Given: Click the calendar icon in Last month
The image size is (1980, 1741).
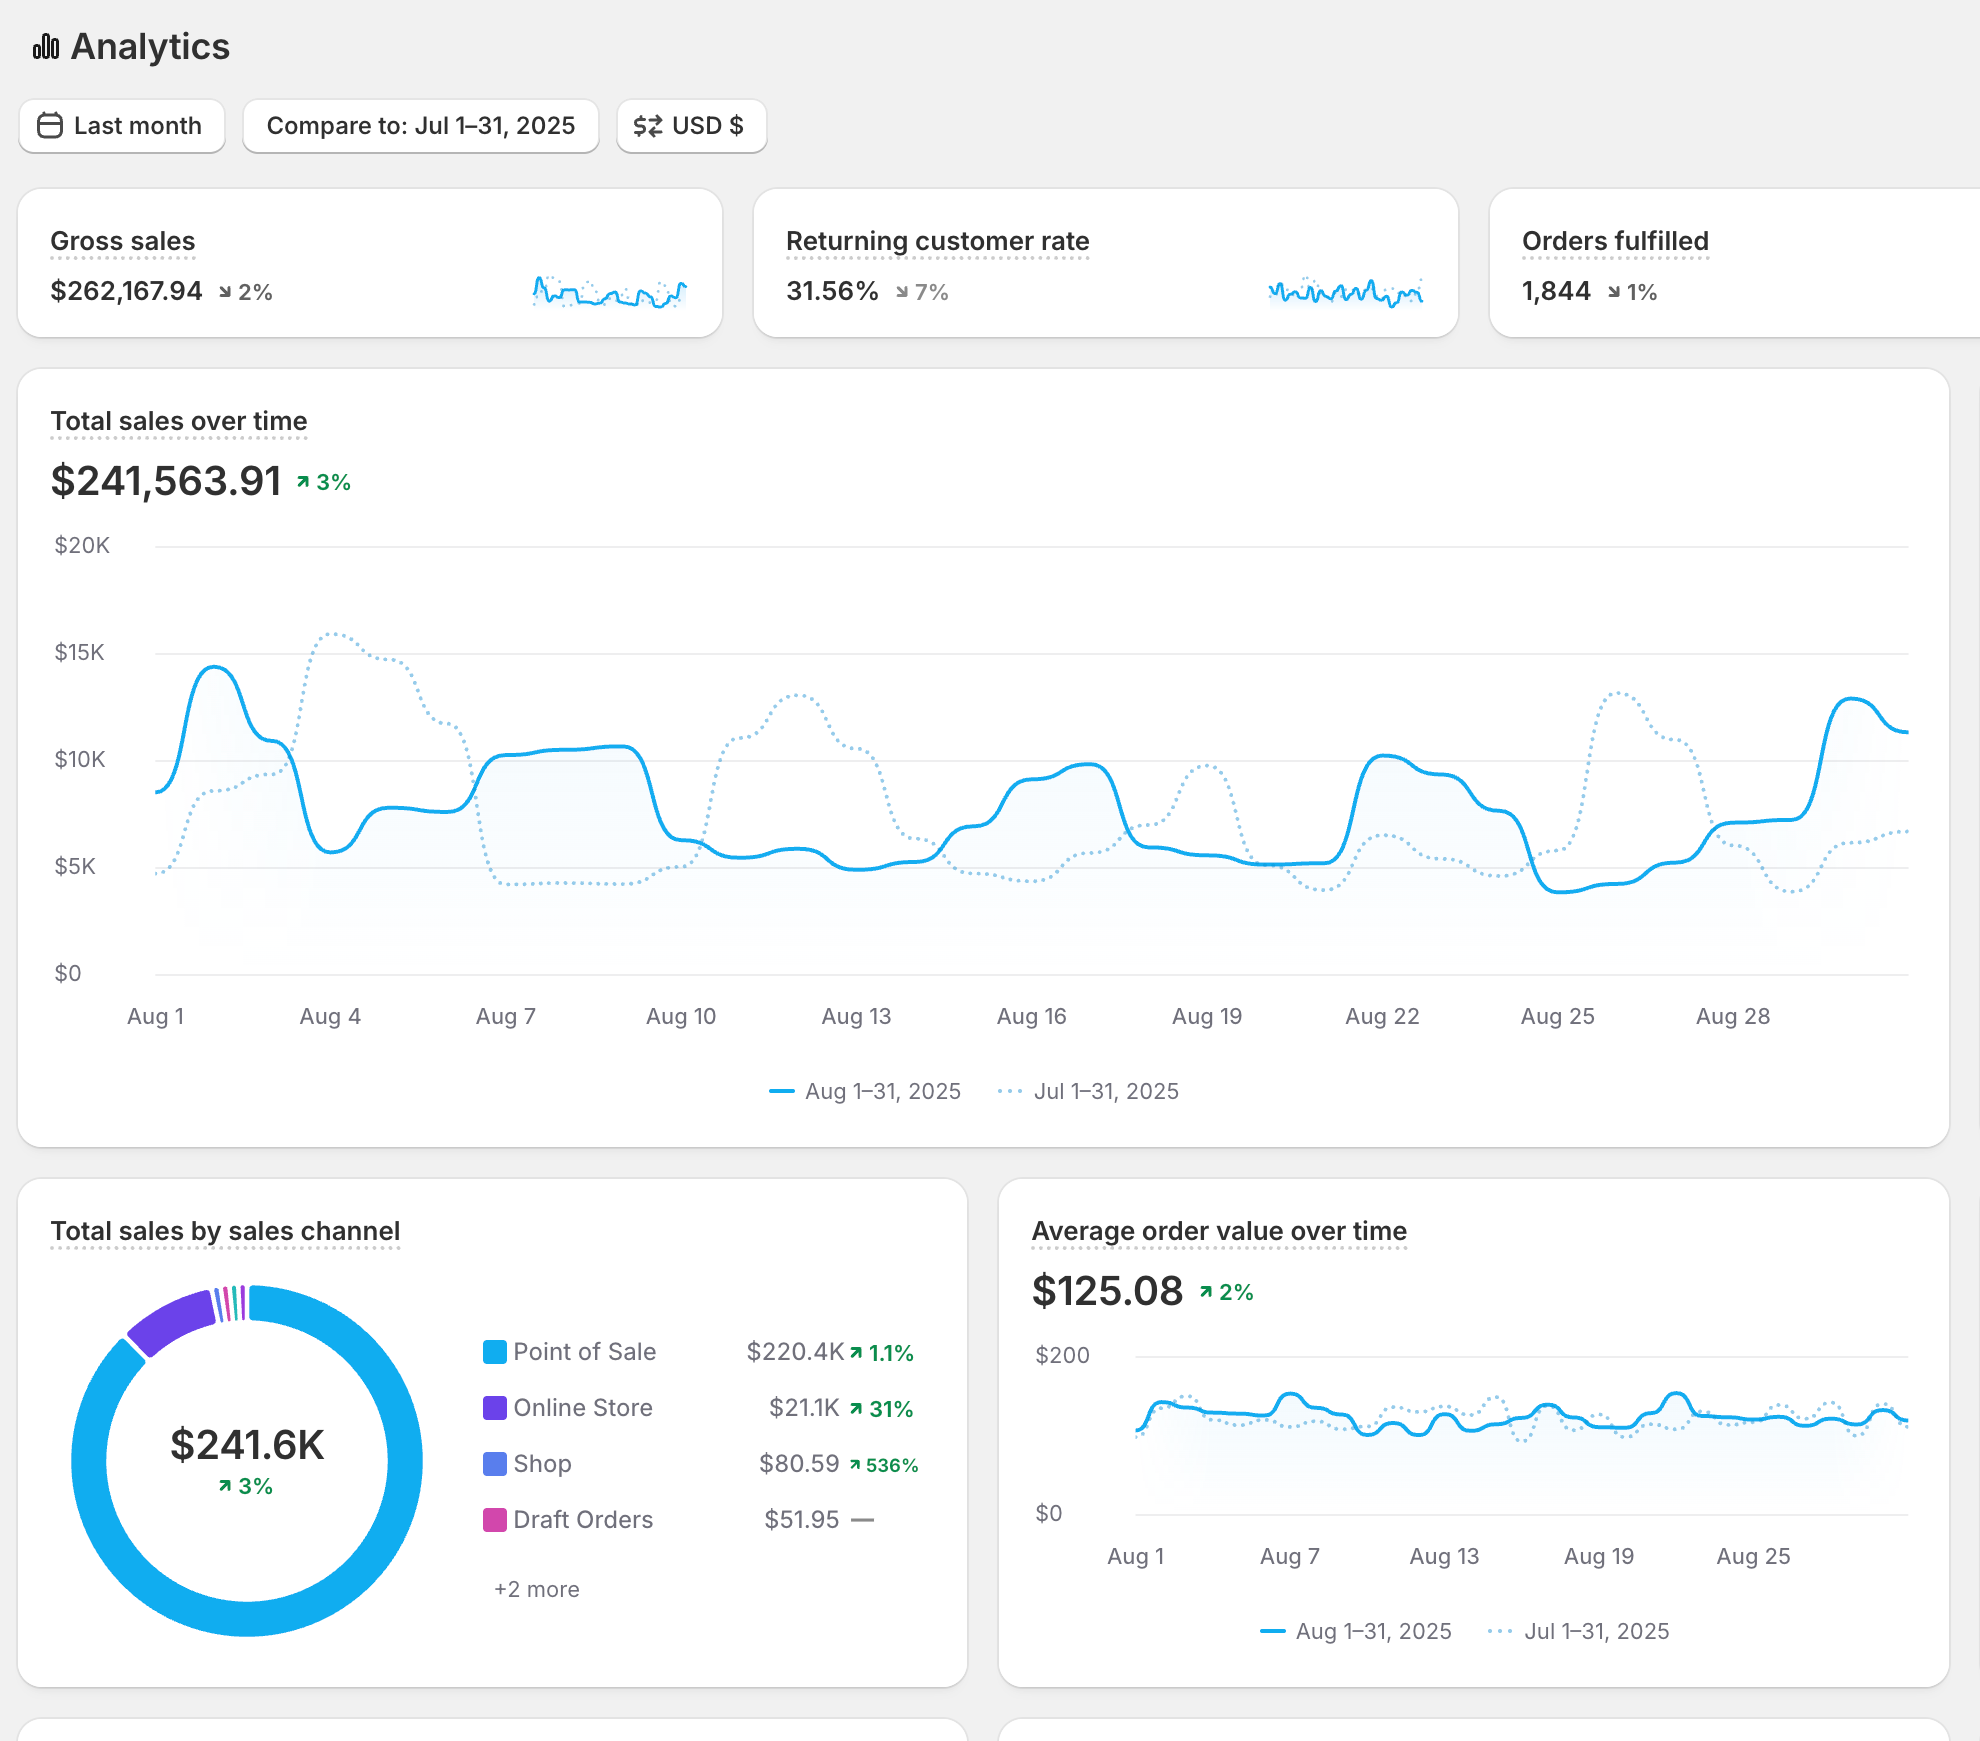Looking at the screenshot, I should [50, 126].
